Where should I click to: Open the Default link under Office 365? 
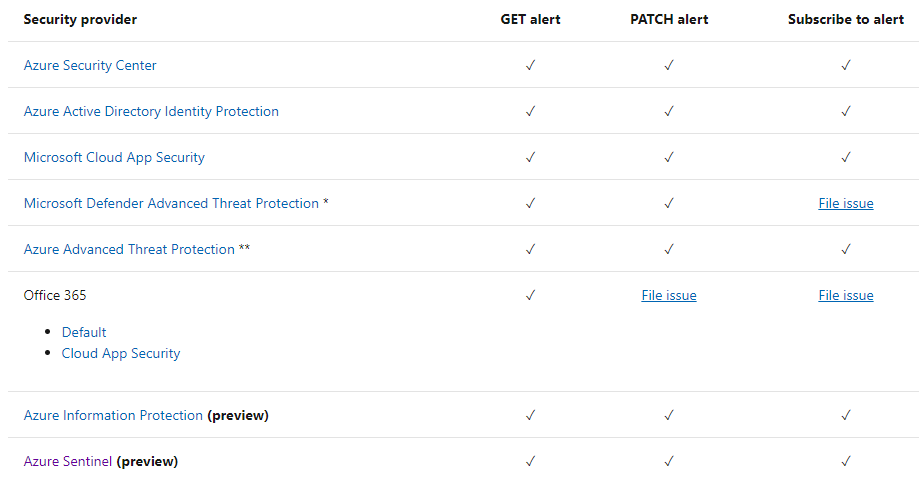(x=84, y=332)
